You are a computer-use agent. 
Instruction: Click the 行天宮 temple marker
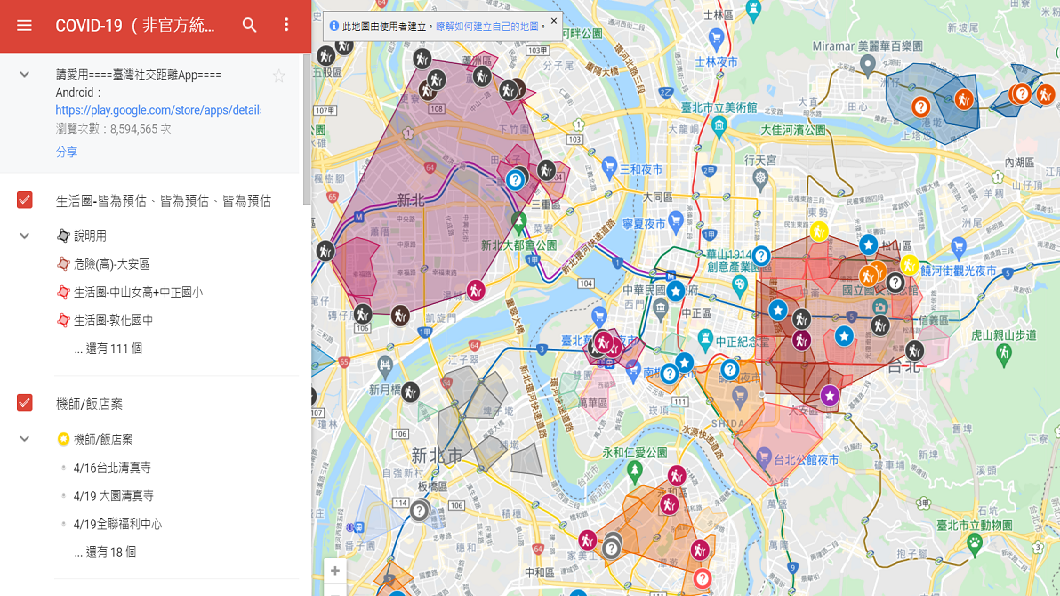pyautogui.click(x=761, y=178)
